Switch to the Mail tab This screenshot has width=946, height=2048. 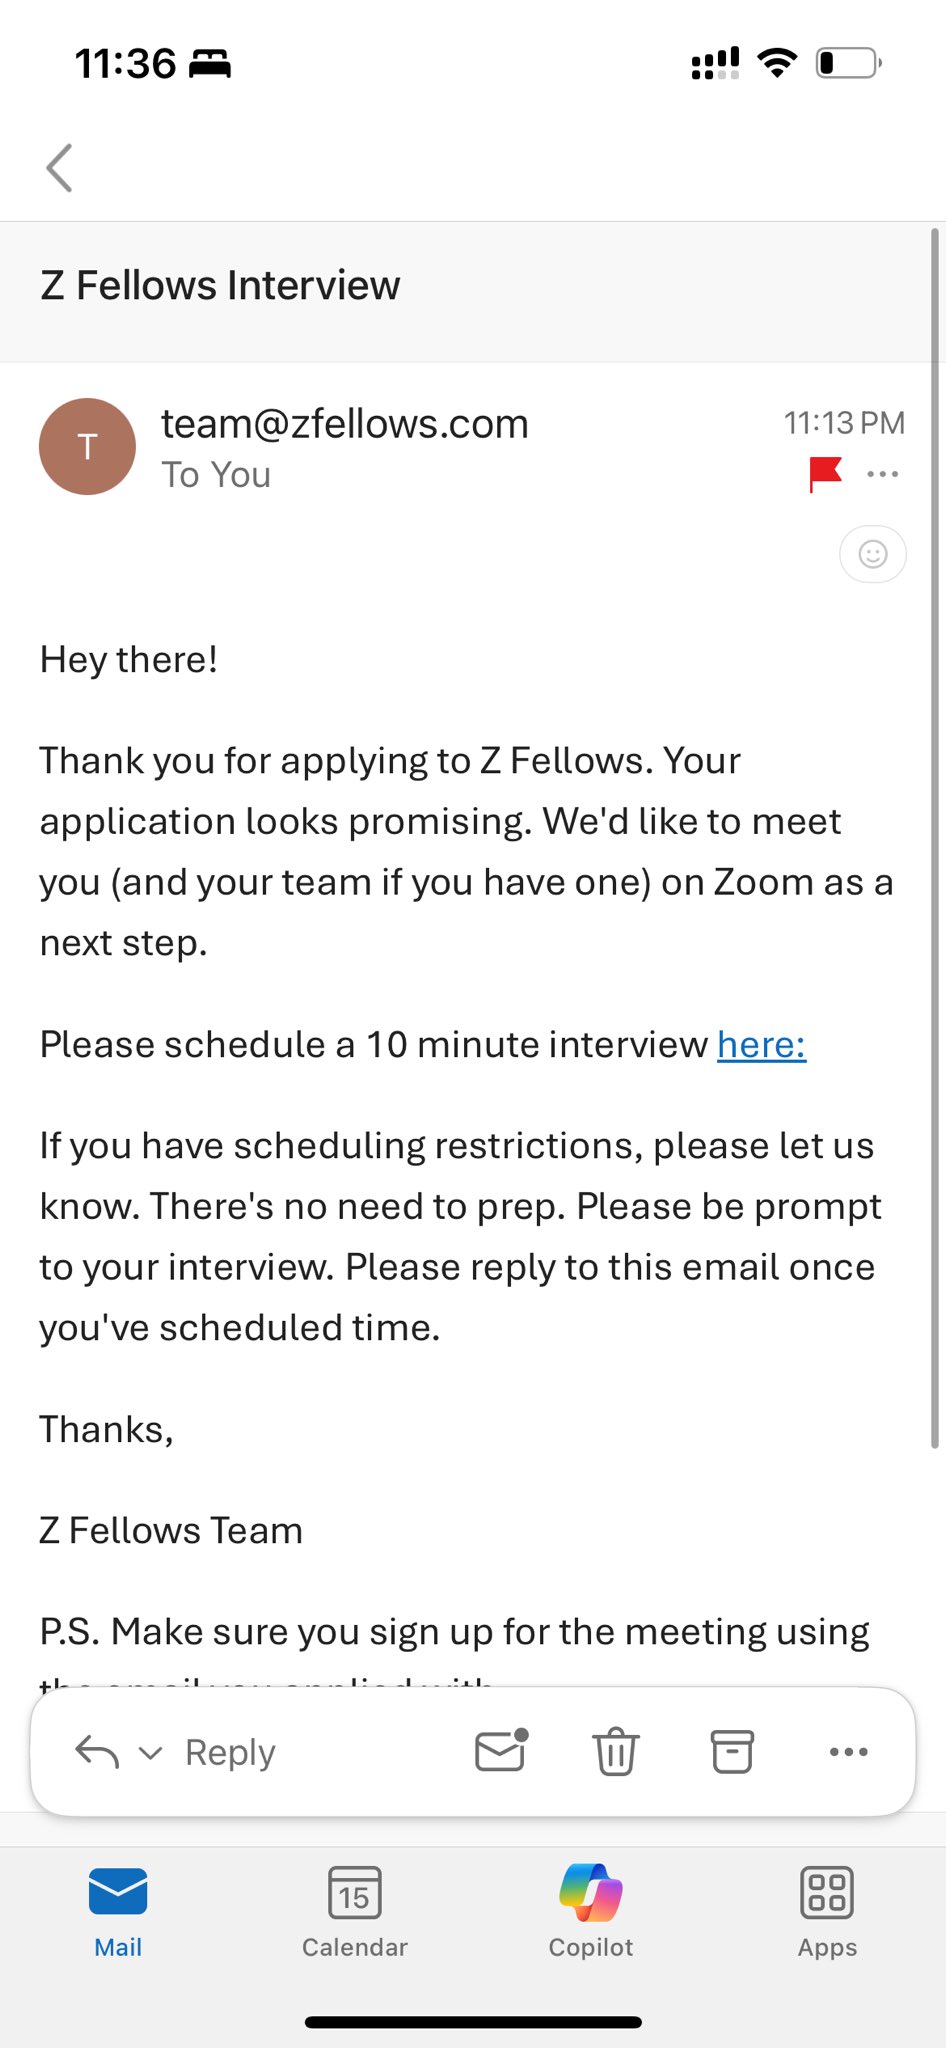click(118, 1912)
